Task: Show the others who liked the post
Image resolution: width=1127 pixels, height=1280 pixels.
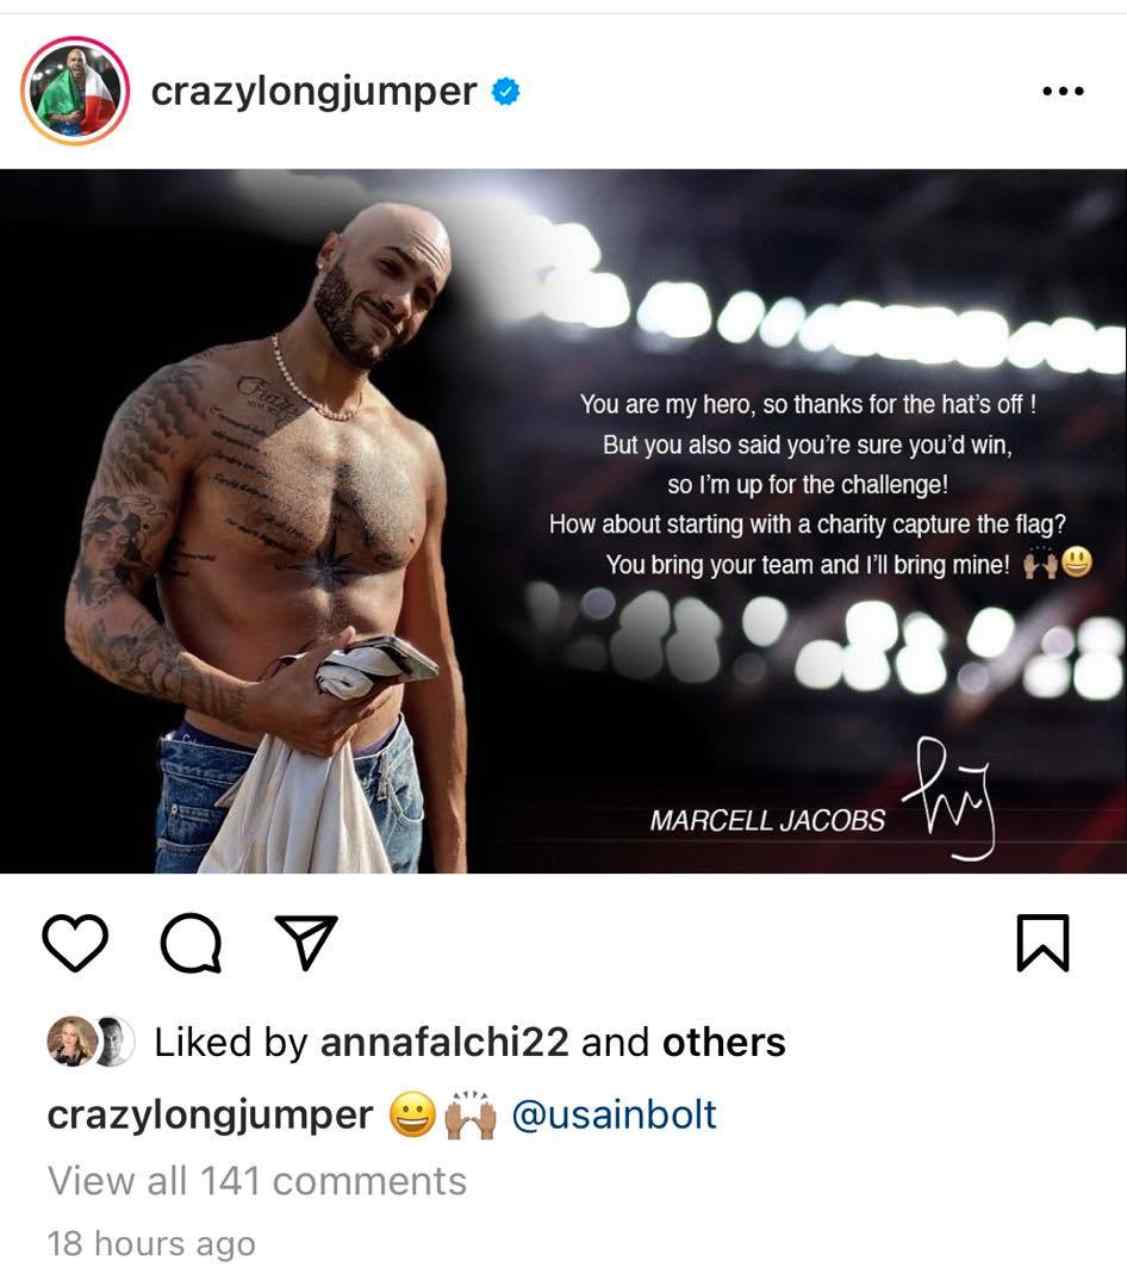Action: [724, 1042]
